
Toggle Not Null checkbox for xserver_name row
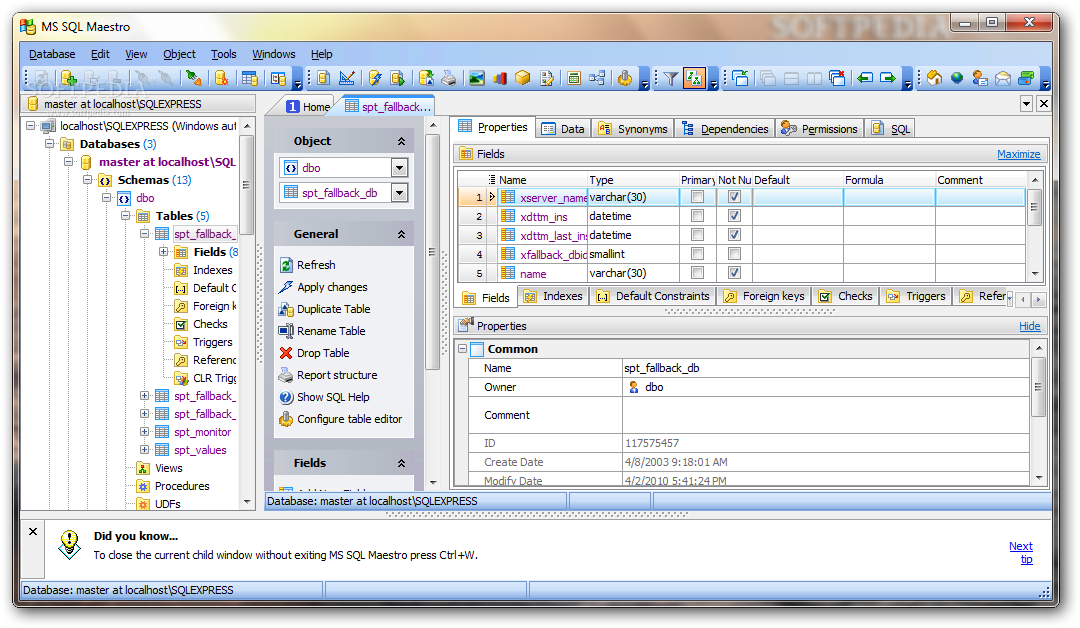(734, 197)
